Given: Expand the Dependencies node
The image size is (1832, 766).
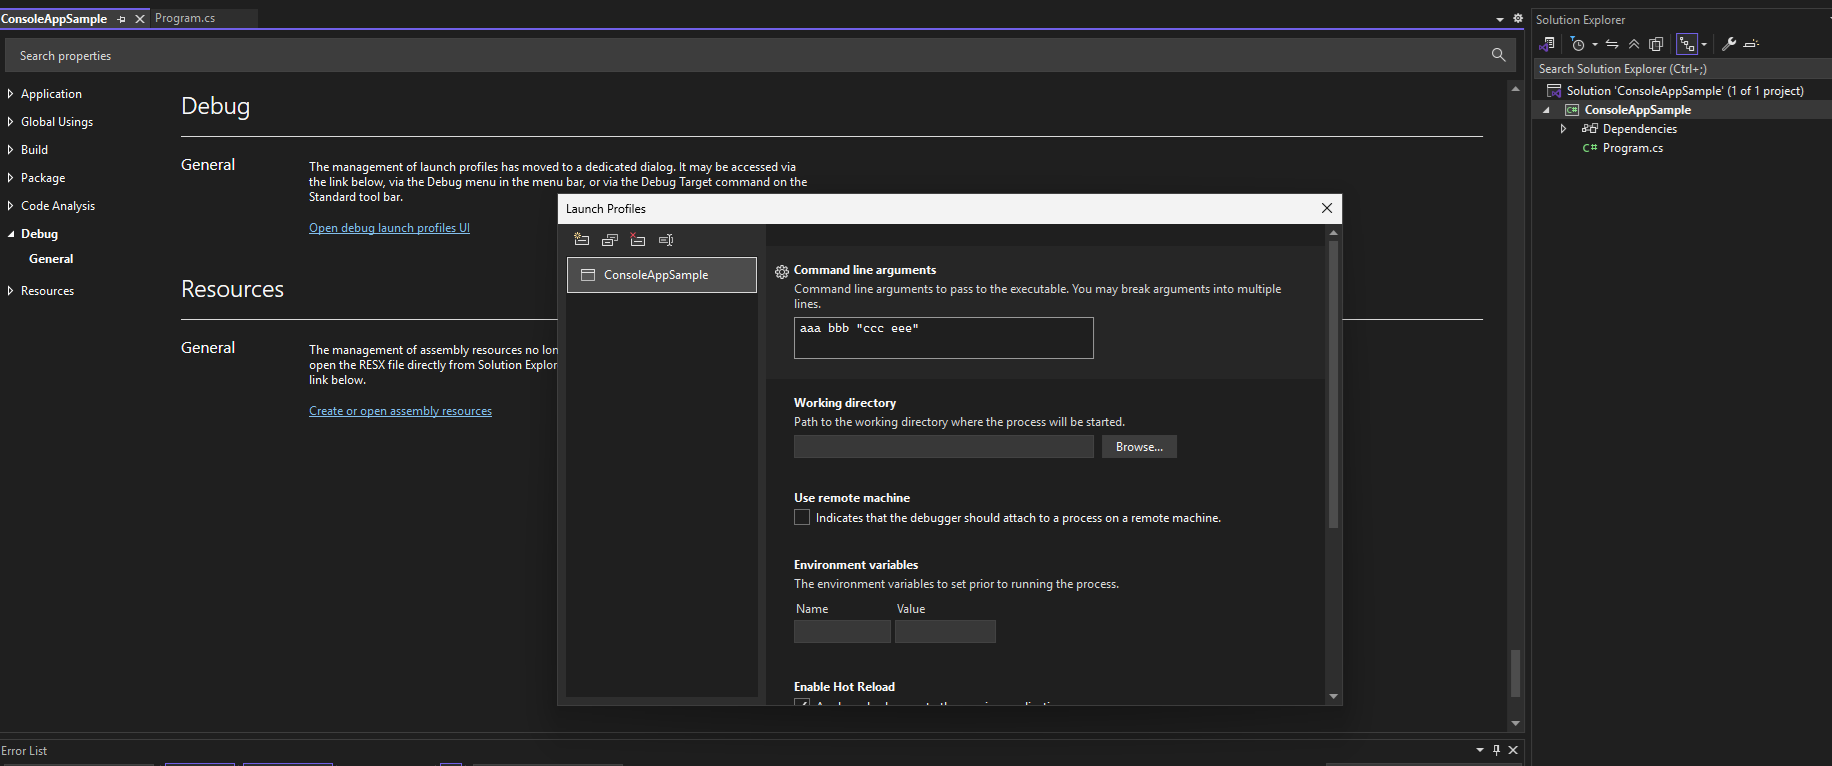Looking at the screenshot, I should pyautogui.click(x=1563, y=129).
